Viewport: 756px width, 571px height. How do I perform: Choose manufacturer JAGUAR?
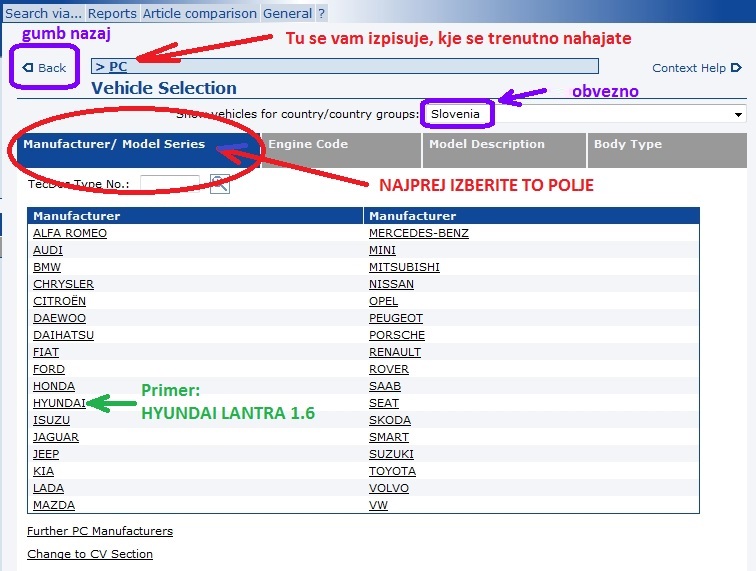55,437
